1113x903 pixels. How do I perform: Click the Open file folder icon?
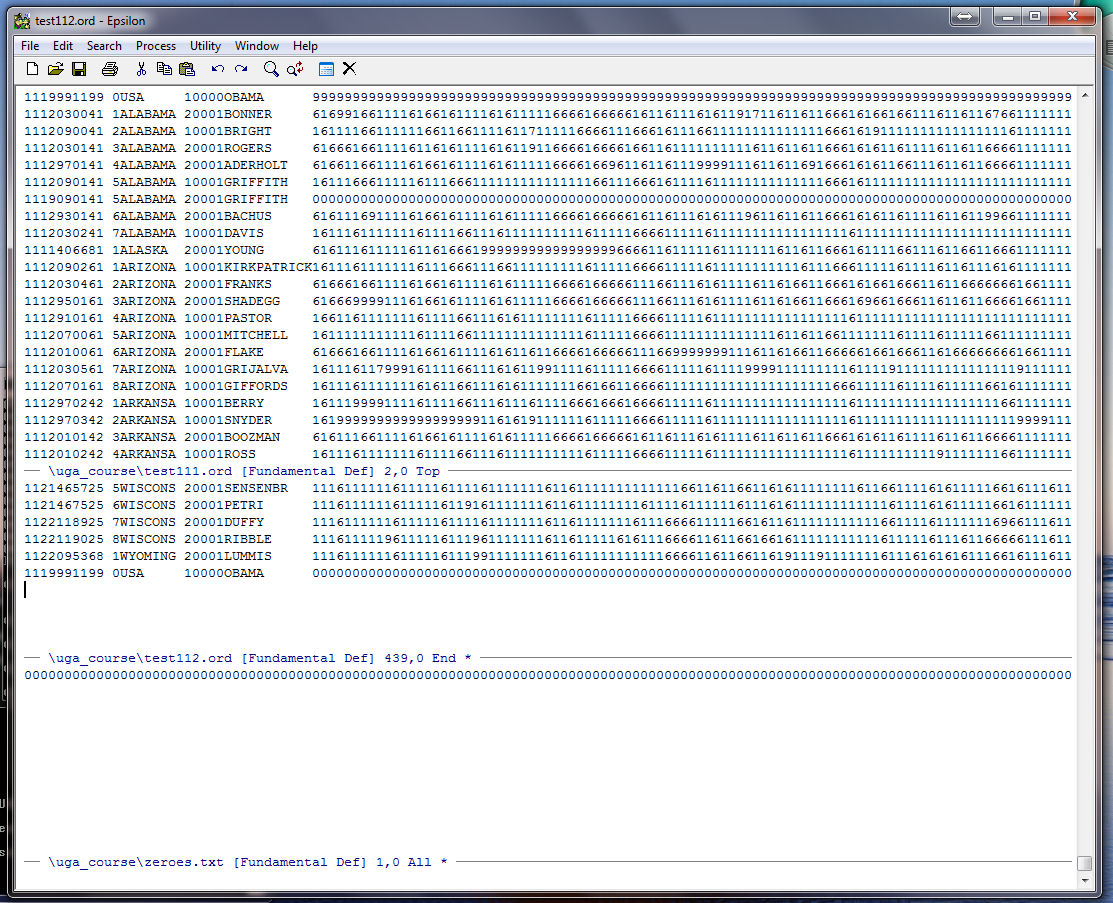tap(56, 69)
